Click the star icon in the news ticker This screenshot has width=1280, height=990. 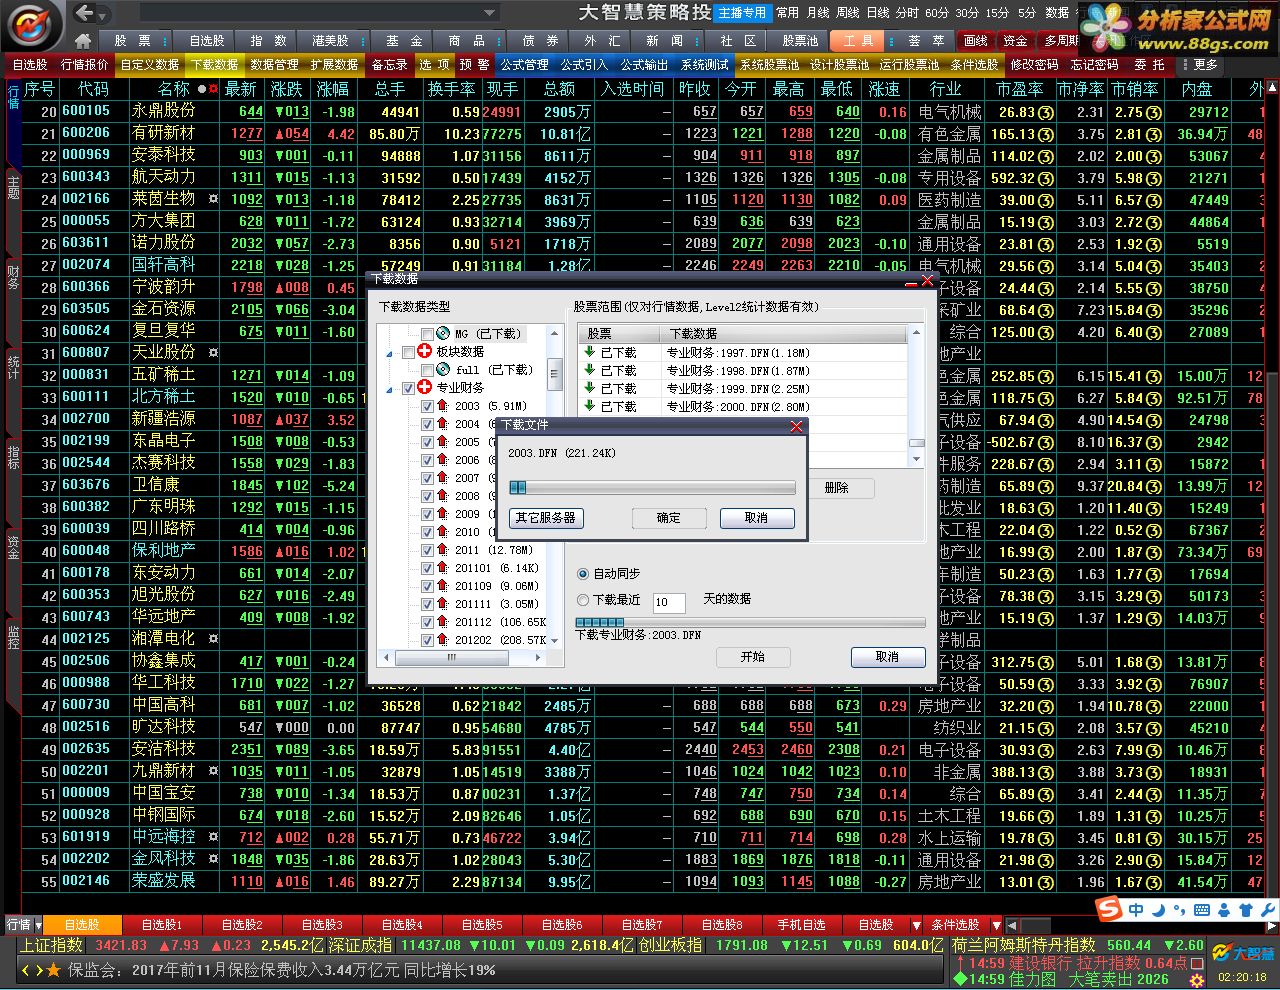(53, 970)
